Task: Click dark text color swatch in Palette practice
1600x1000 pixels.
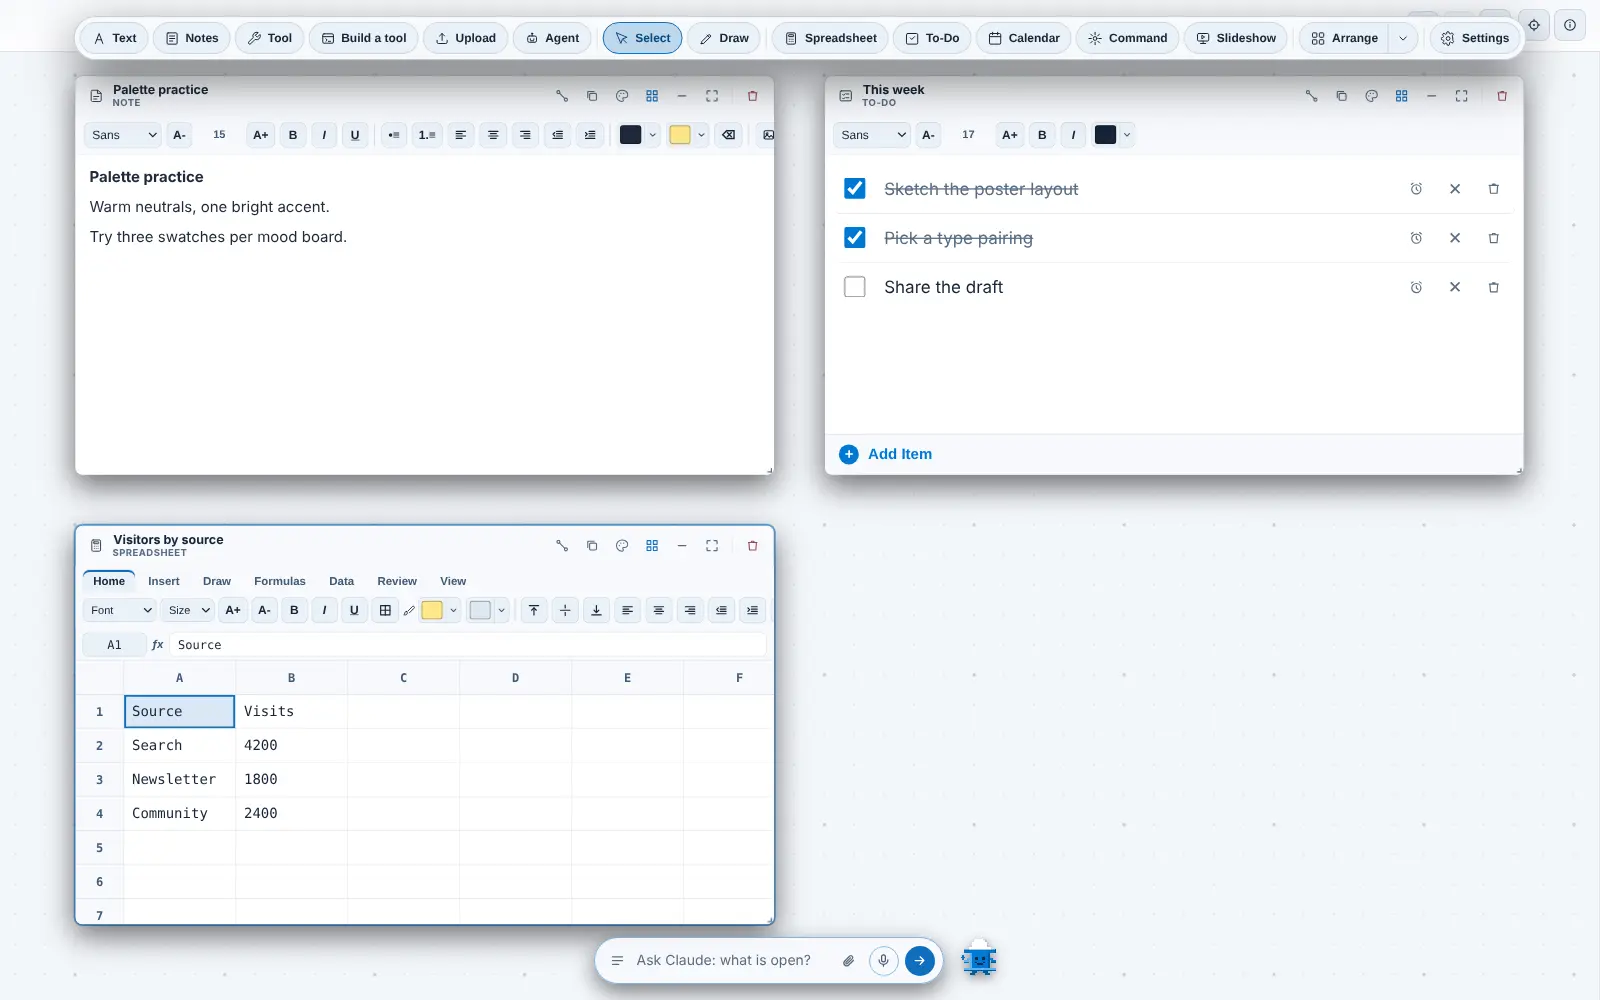Action: [630, 135]
